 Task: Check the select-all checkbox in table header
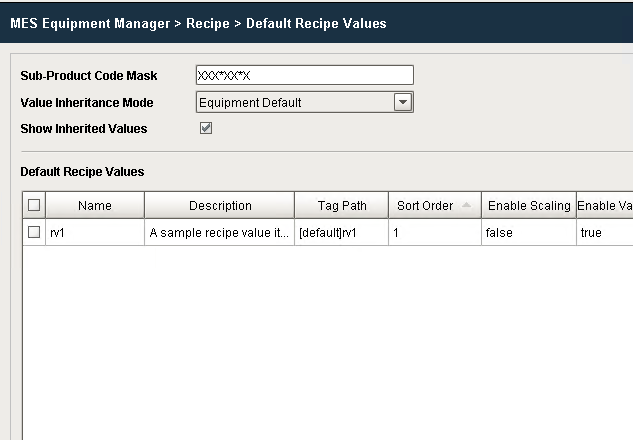pyautogui.click(x=34, y=206)
